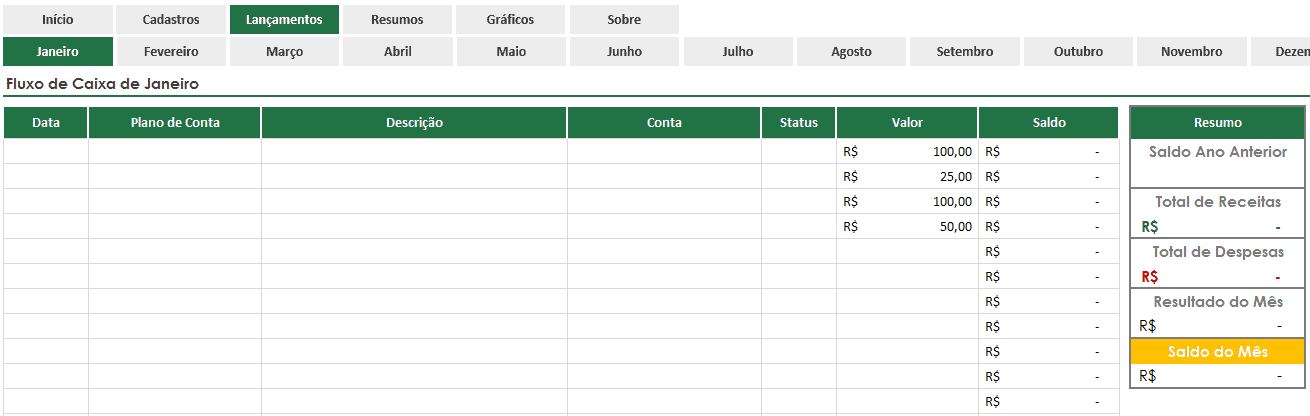Select the Setembro month button
This screenshot has height=416, width=1310.
(x=965, y=52)
